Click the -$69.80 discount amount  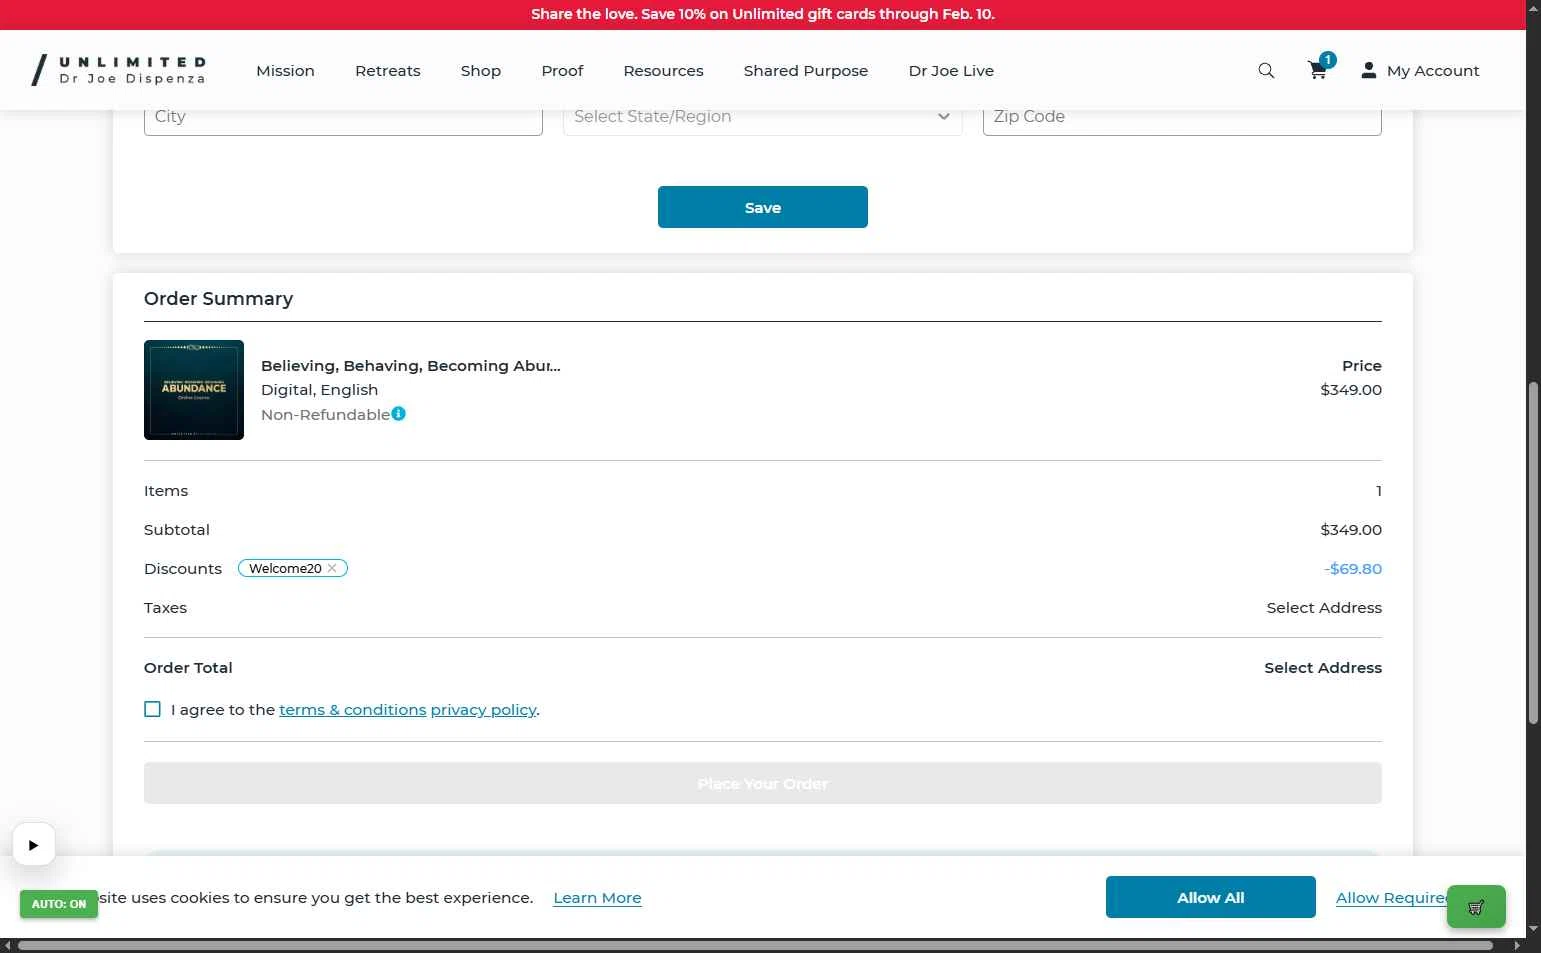[1353, 568]
